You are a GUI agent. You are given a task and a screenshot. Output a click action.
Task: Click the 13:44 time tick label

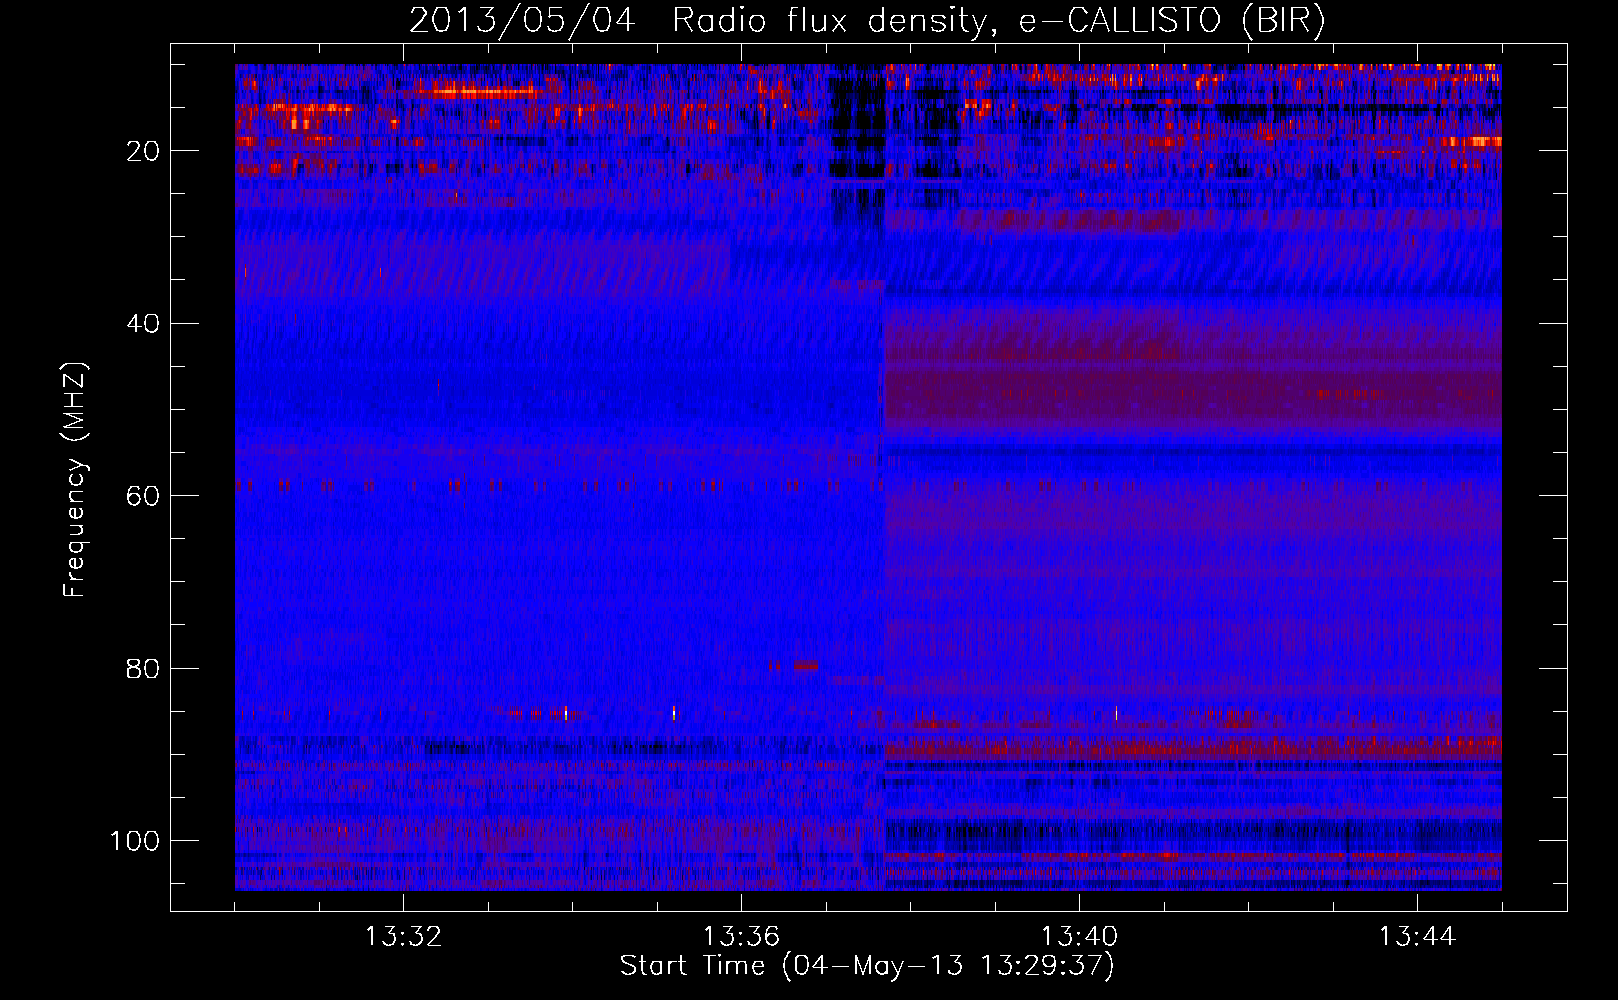pos(1417,937)
